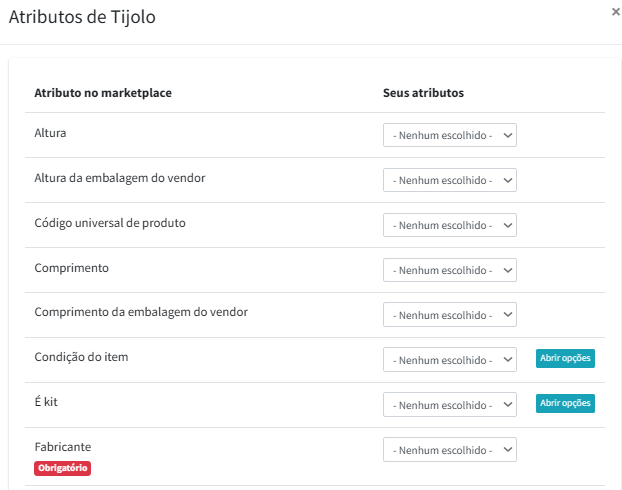622x490 pixels.
Task: Open the É kit attribute dropdown
Action: (x=450, y=404)
